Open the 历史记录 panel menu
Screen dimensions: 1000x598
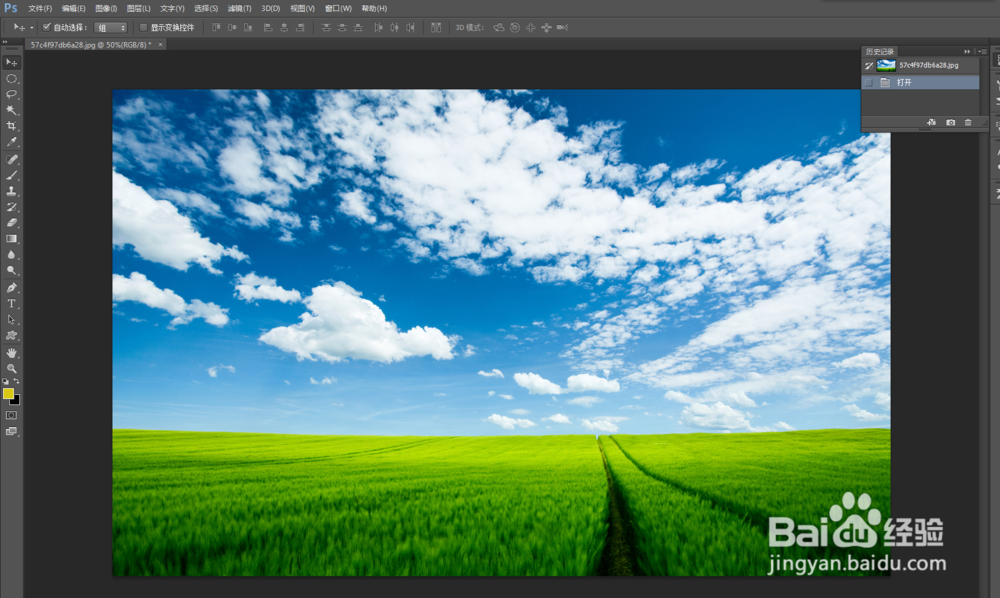[x=981, y=51]
